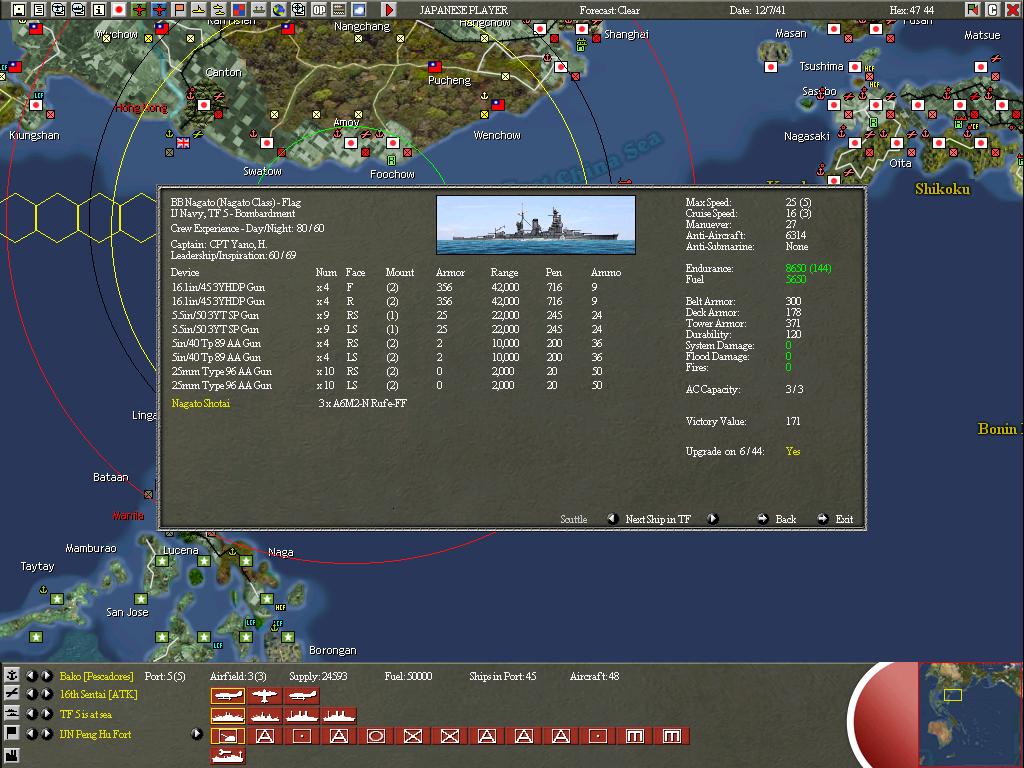
Task: Click previous arrow beside TF 5 is at sea
Action: [x=31, y=713]
